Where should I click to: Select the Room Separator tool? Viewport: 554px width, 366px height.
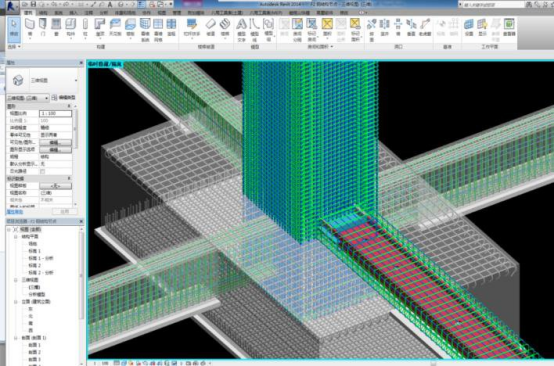click(297, 30)
